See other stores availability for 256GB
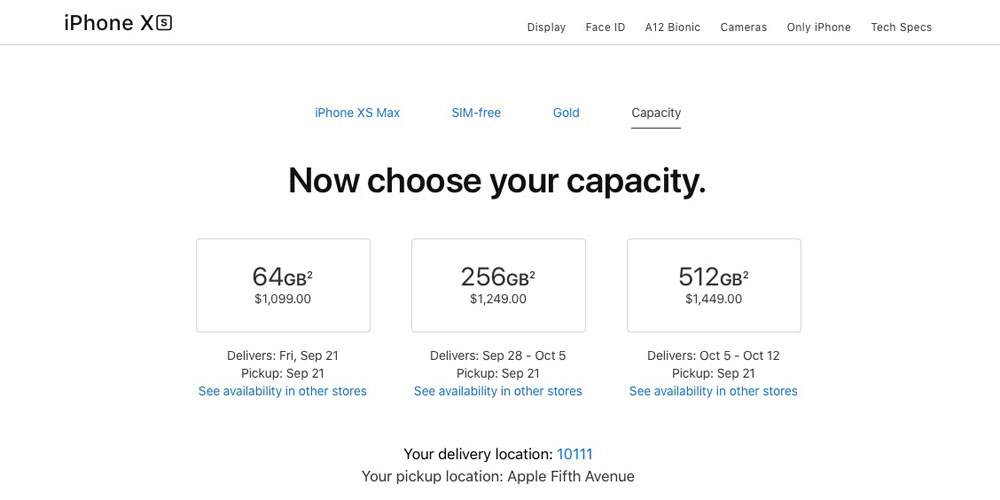Screen dimensions: 1000x500 pos(498,391)
